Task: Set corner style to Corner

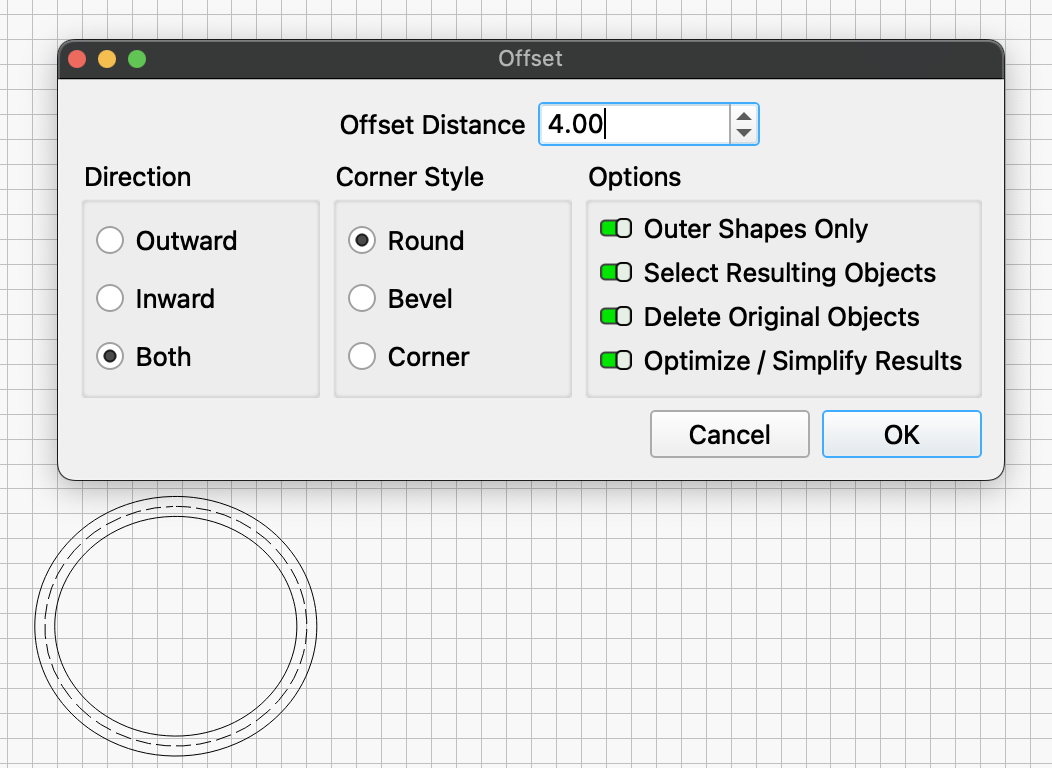Action: coord(362,357)
